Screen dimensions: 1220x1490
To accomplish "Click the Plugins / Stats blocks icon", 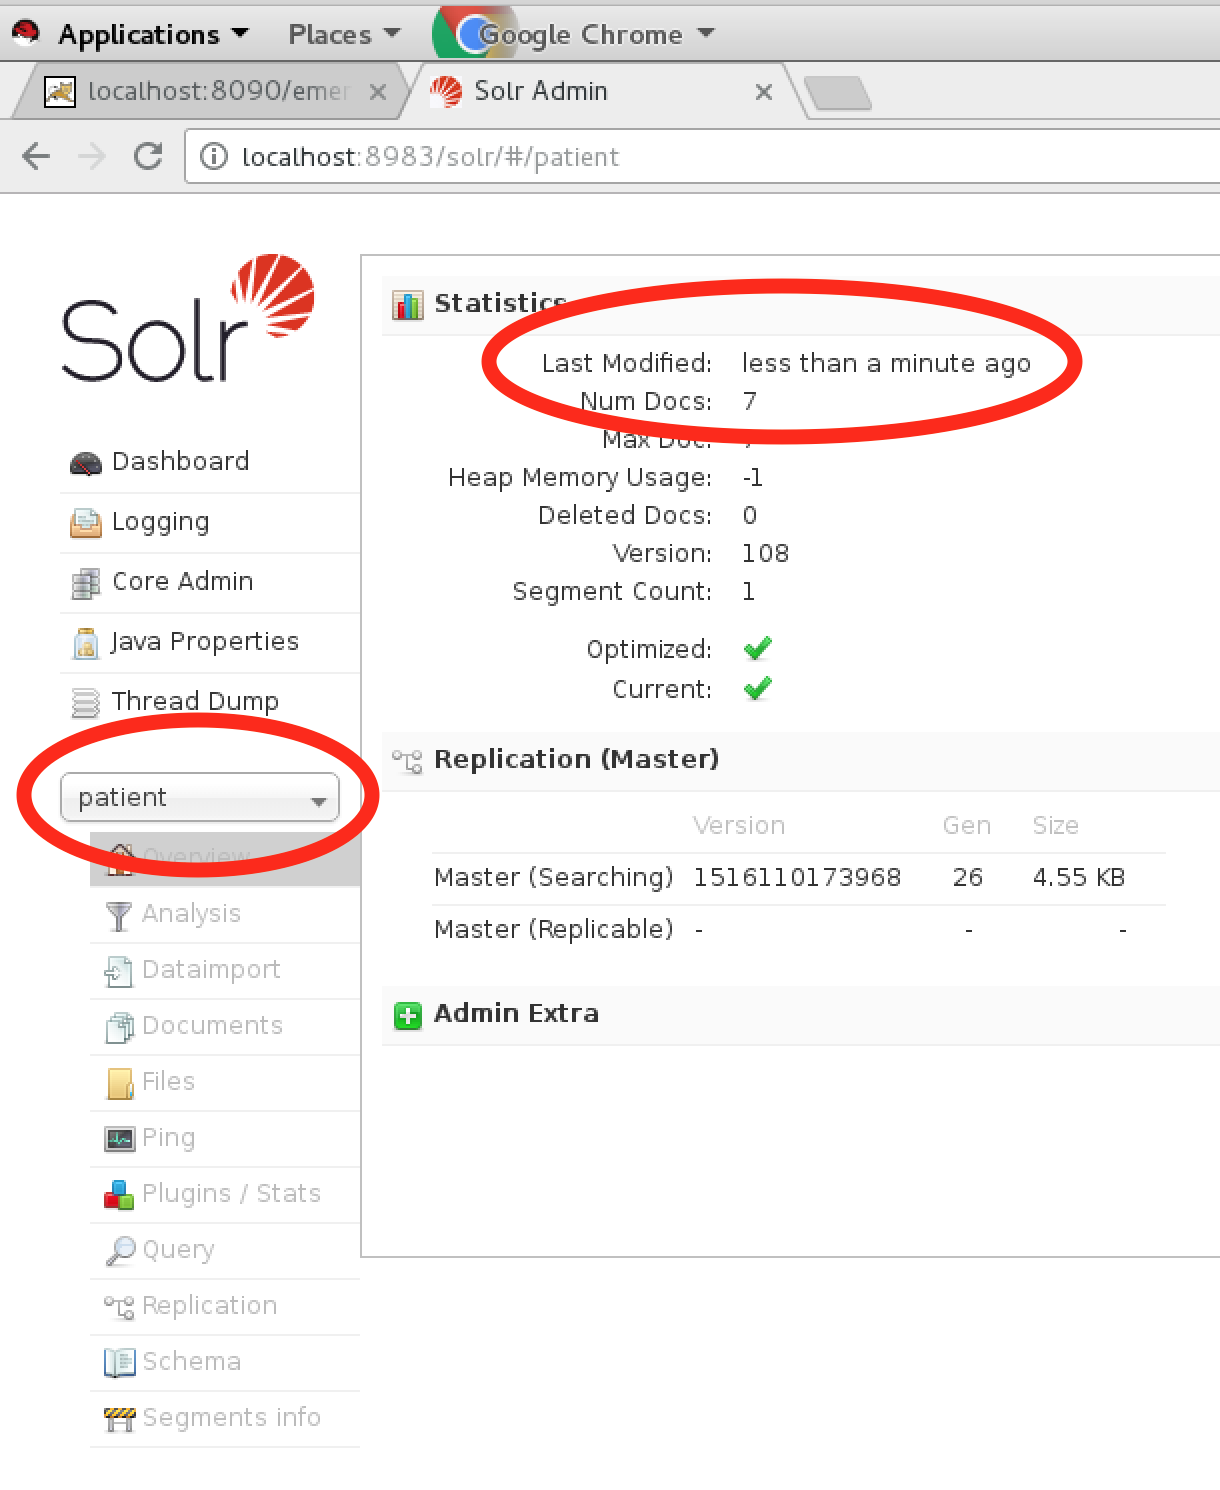I will [119, 1195].
